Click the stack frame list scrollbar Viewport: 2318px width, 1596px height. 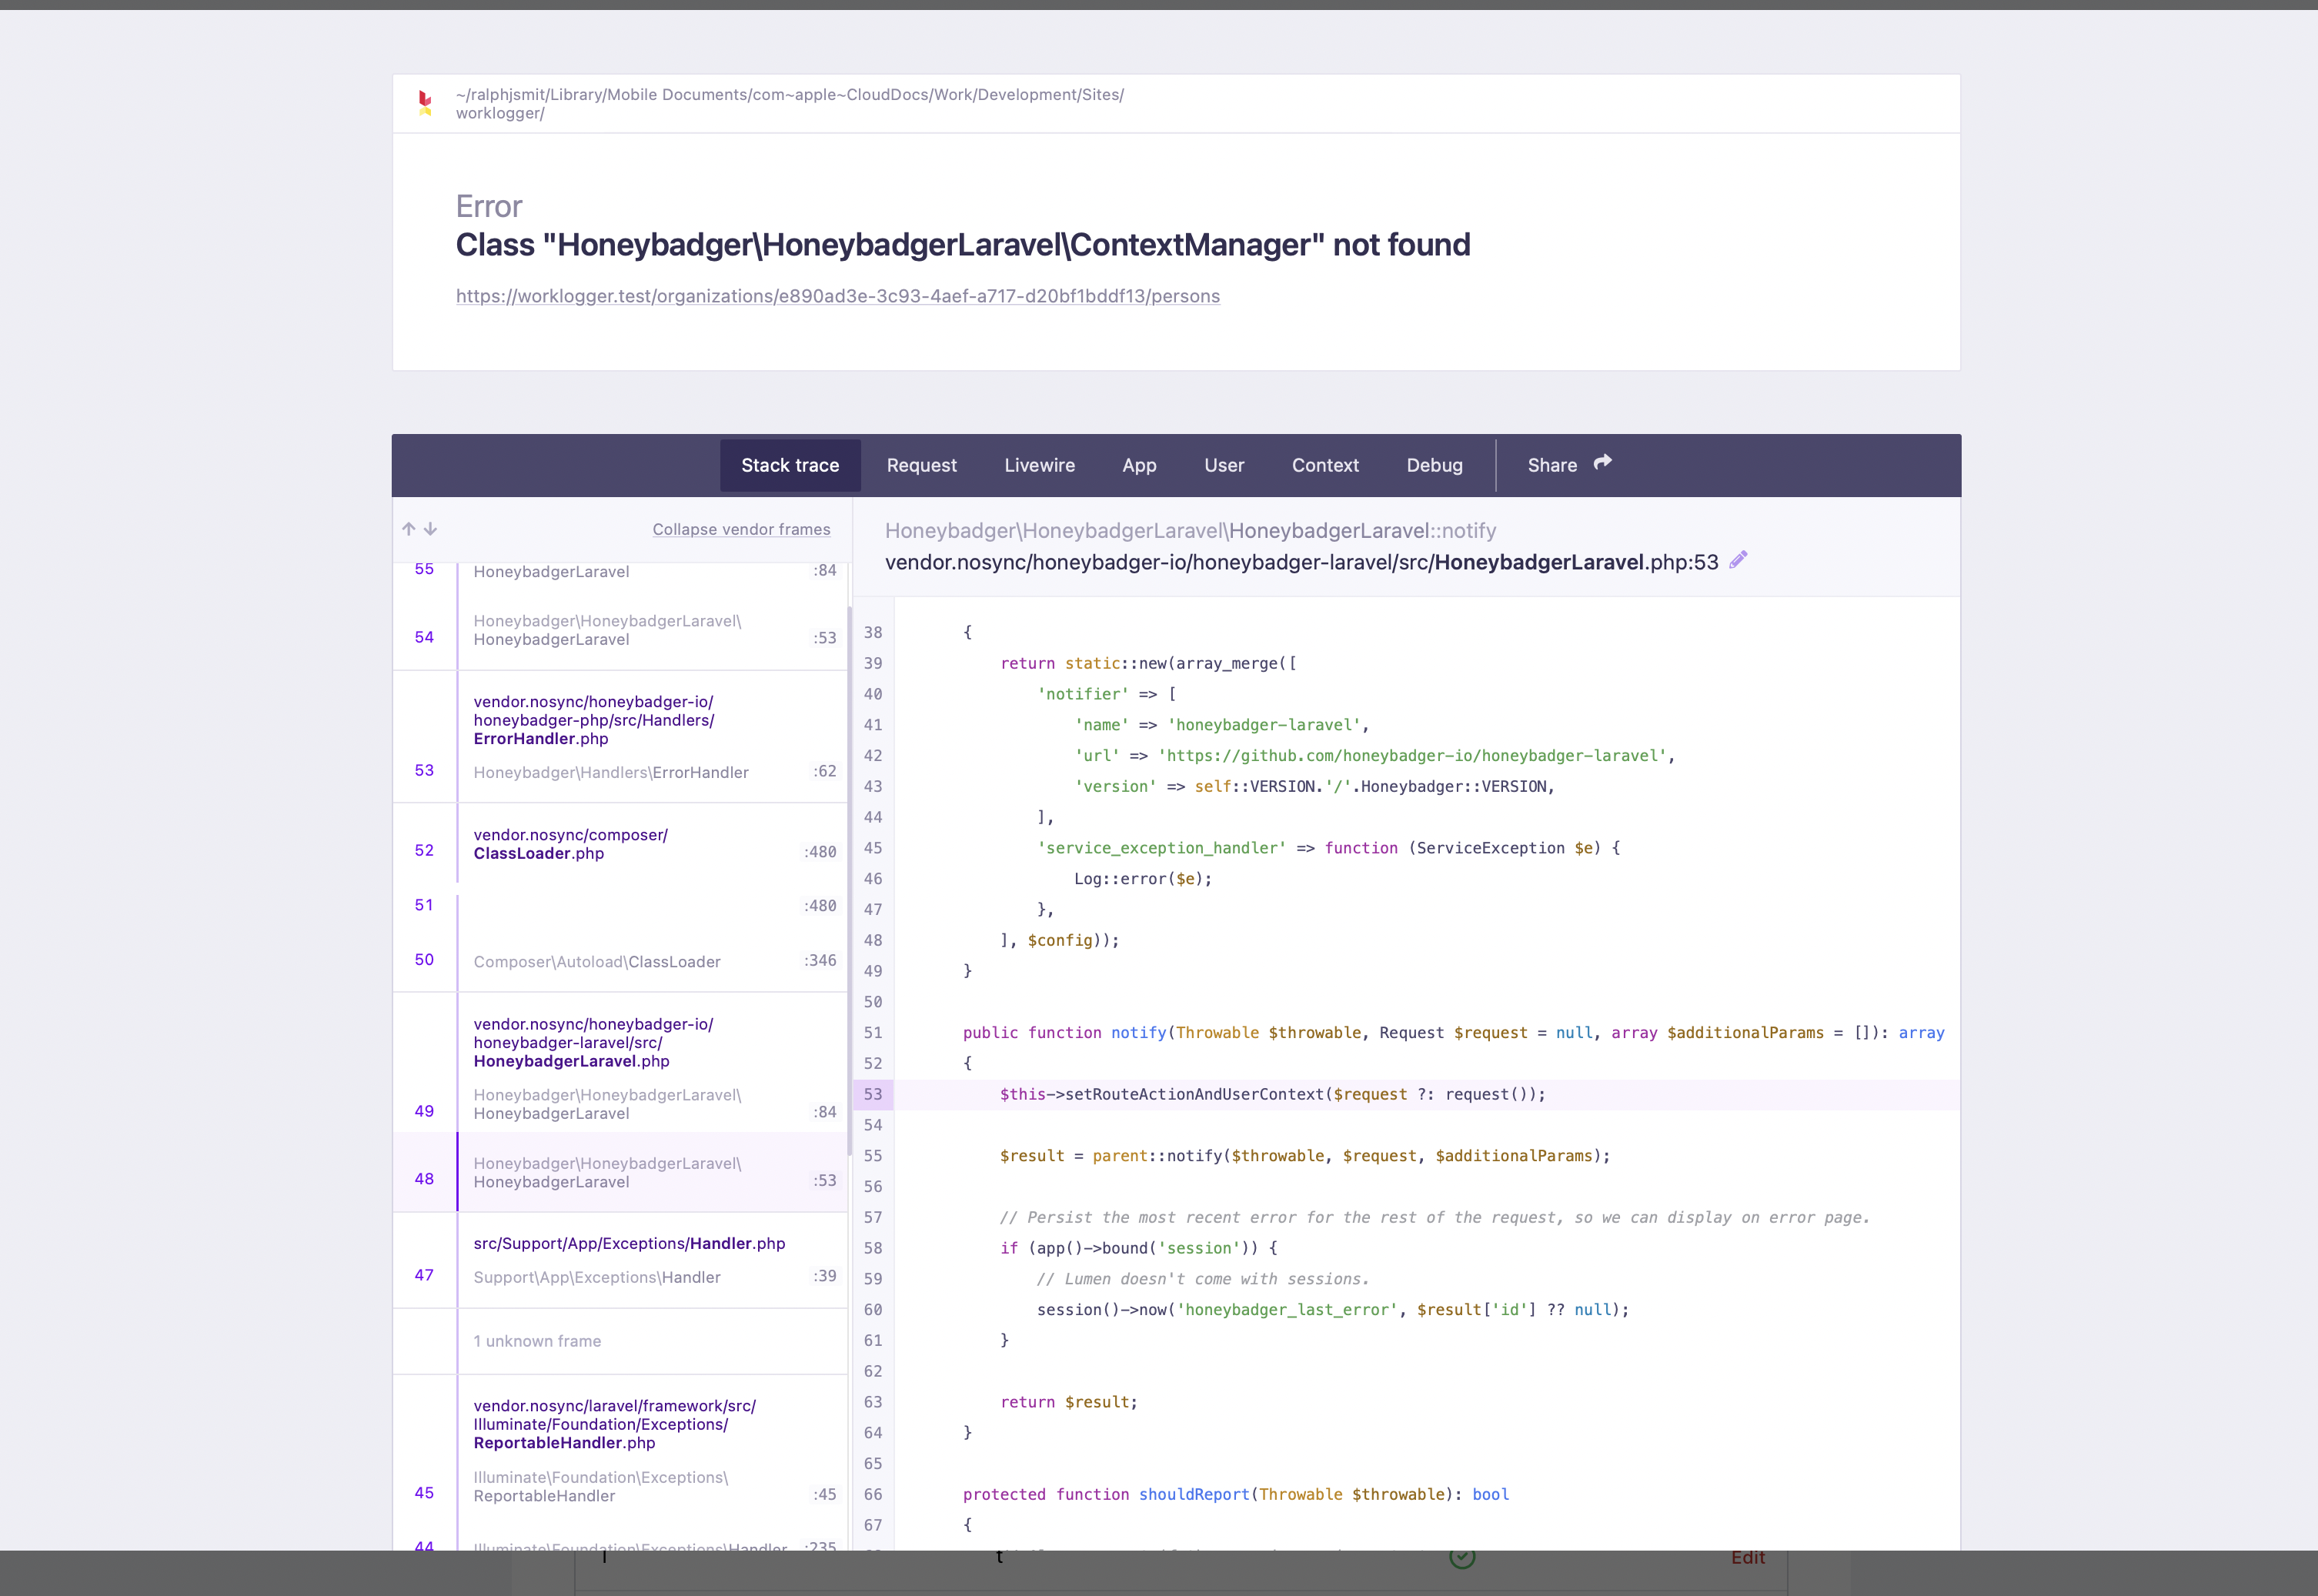point(850,880)
